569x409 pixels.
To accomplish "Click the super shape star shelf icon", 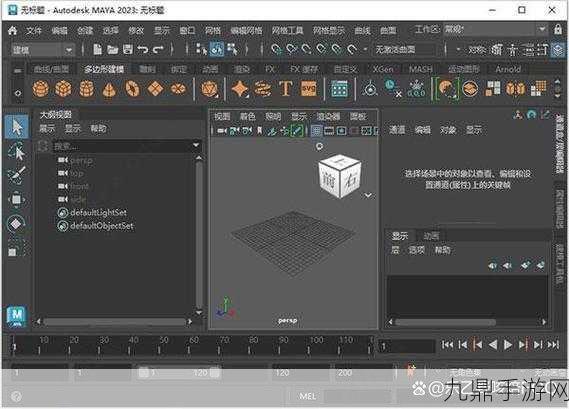I will 240,89.
